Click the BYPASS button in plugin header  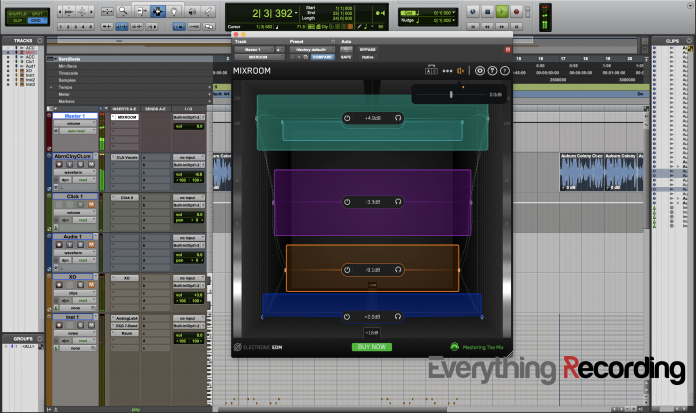[x=368, y=50]
